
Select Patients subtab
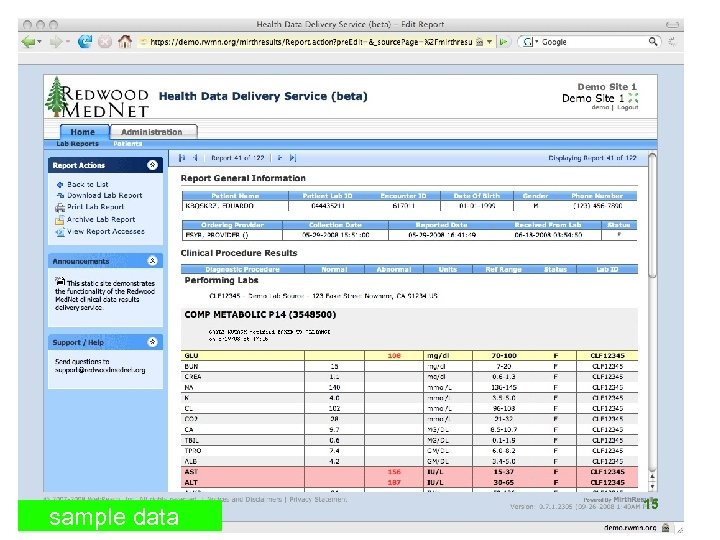coord(128,144)
